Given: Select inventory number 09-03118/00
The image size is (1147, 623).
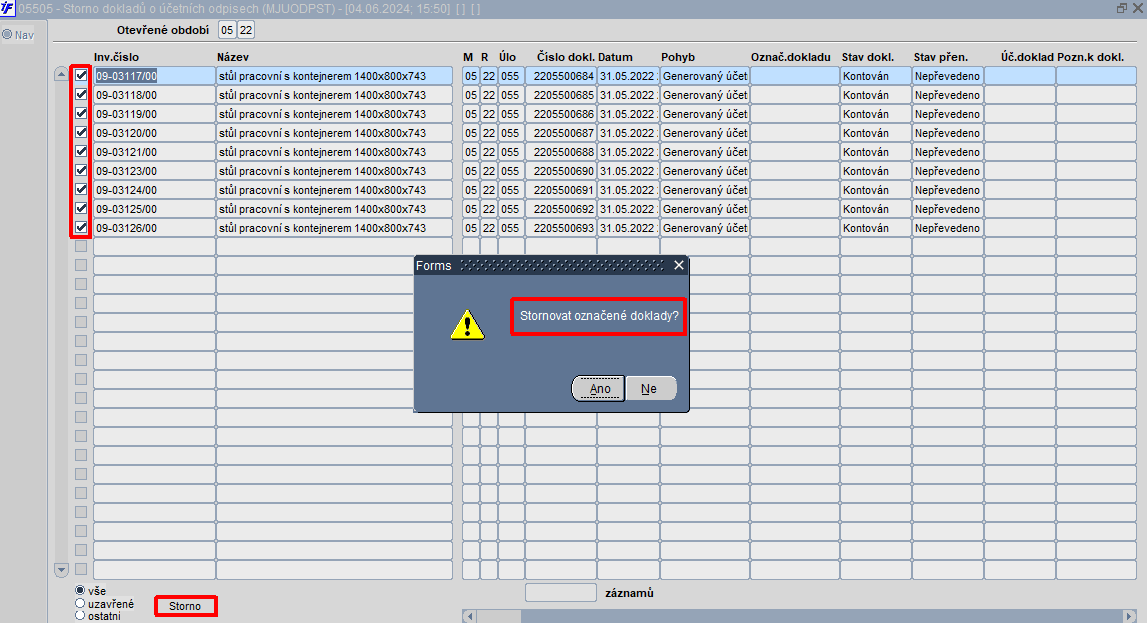Looking at the screenshot, I should [154, 95].
